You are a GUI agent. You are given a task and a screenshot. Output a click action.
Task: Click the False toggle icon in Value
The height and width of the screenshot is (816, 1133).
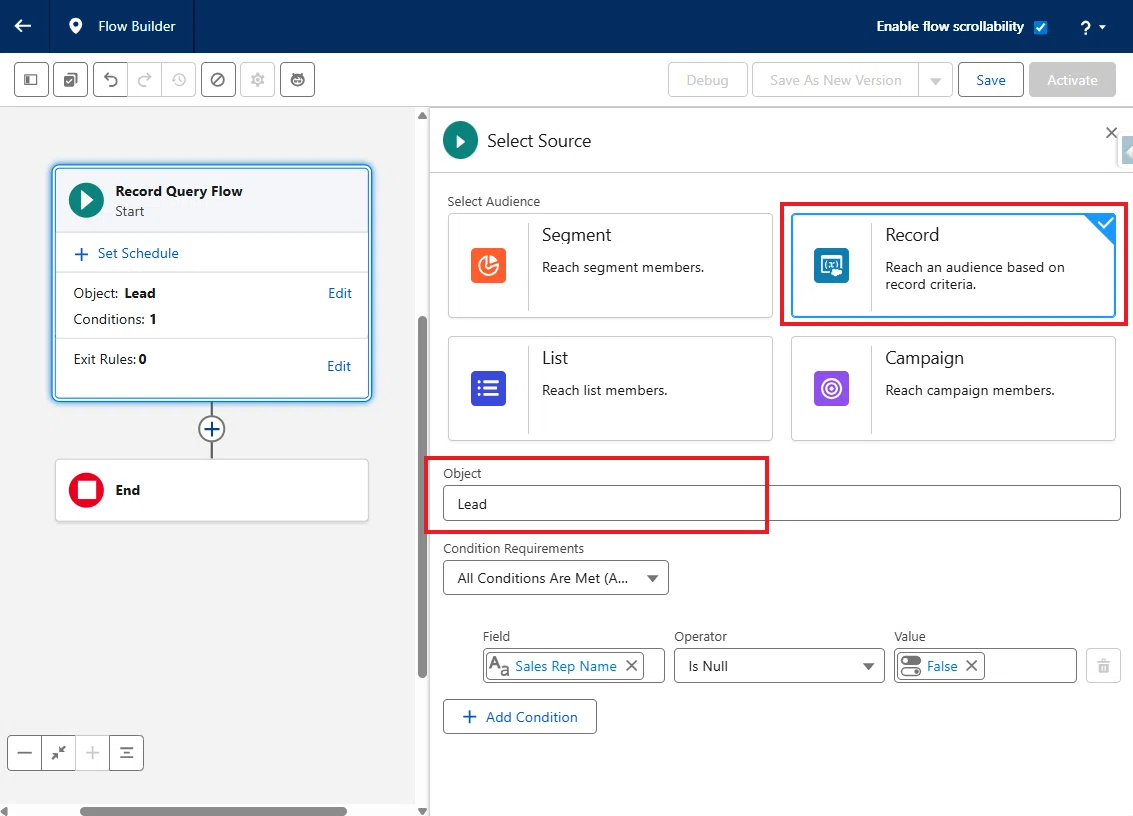click(910, 666)
